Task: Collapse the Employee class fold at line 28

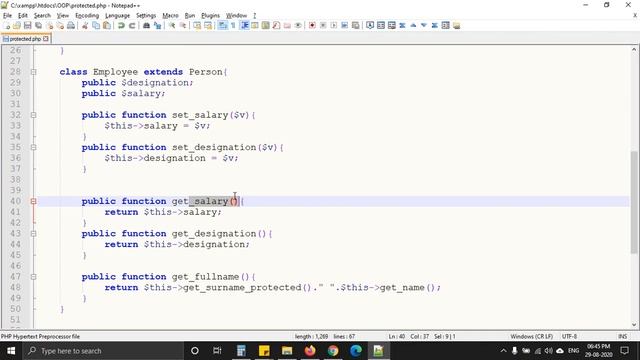Action: (33, 72)
